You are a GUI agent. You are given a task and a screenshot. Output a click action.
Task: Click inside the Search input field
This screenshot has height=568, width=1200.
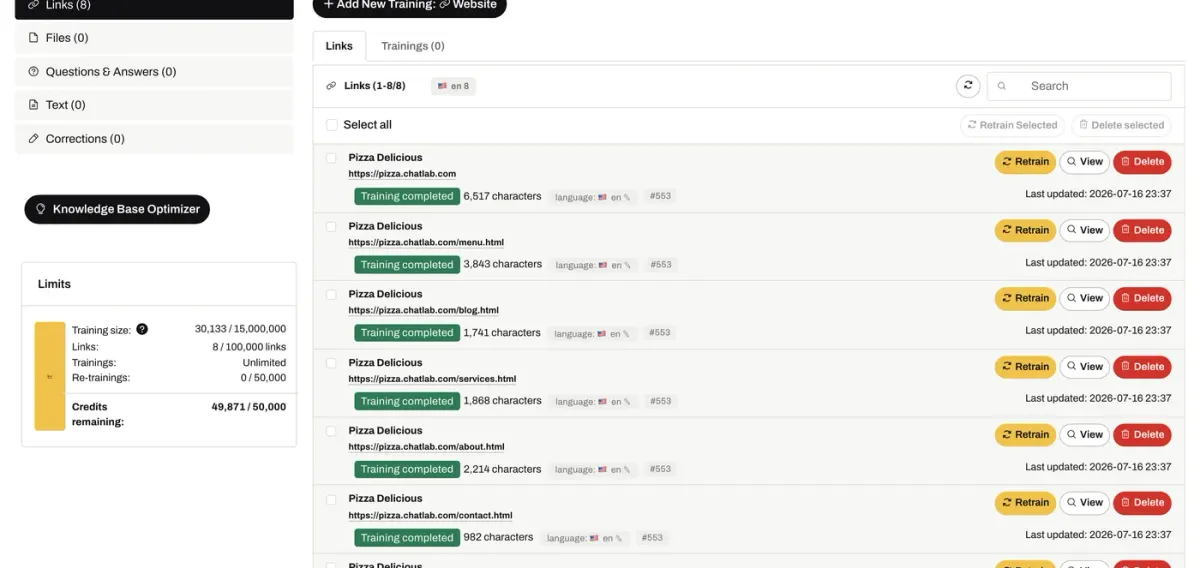[1079, 86]
